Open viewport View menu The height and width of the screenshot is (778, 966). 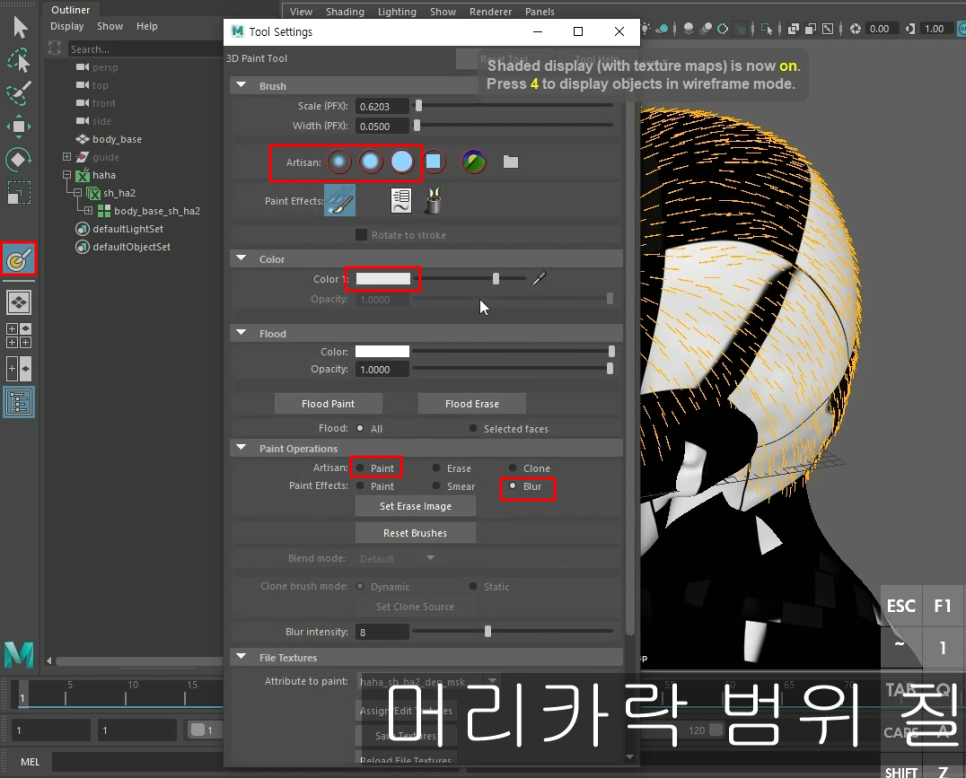coord(301,12)
